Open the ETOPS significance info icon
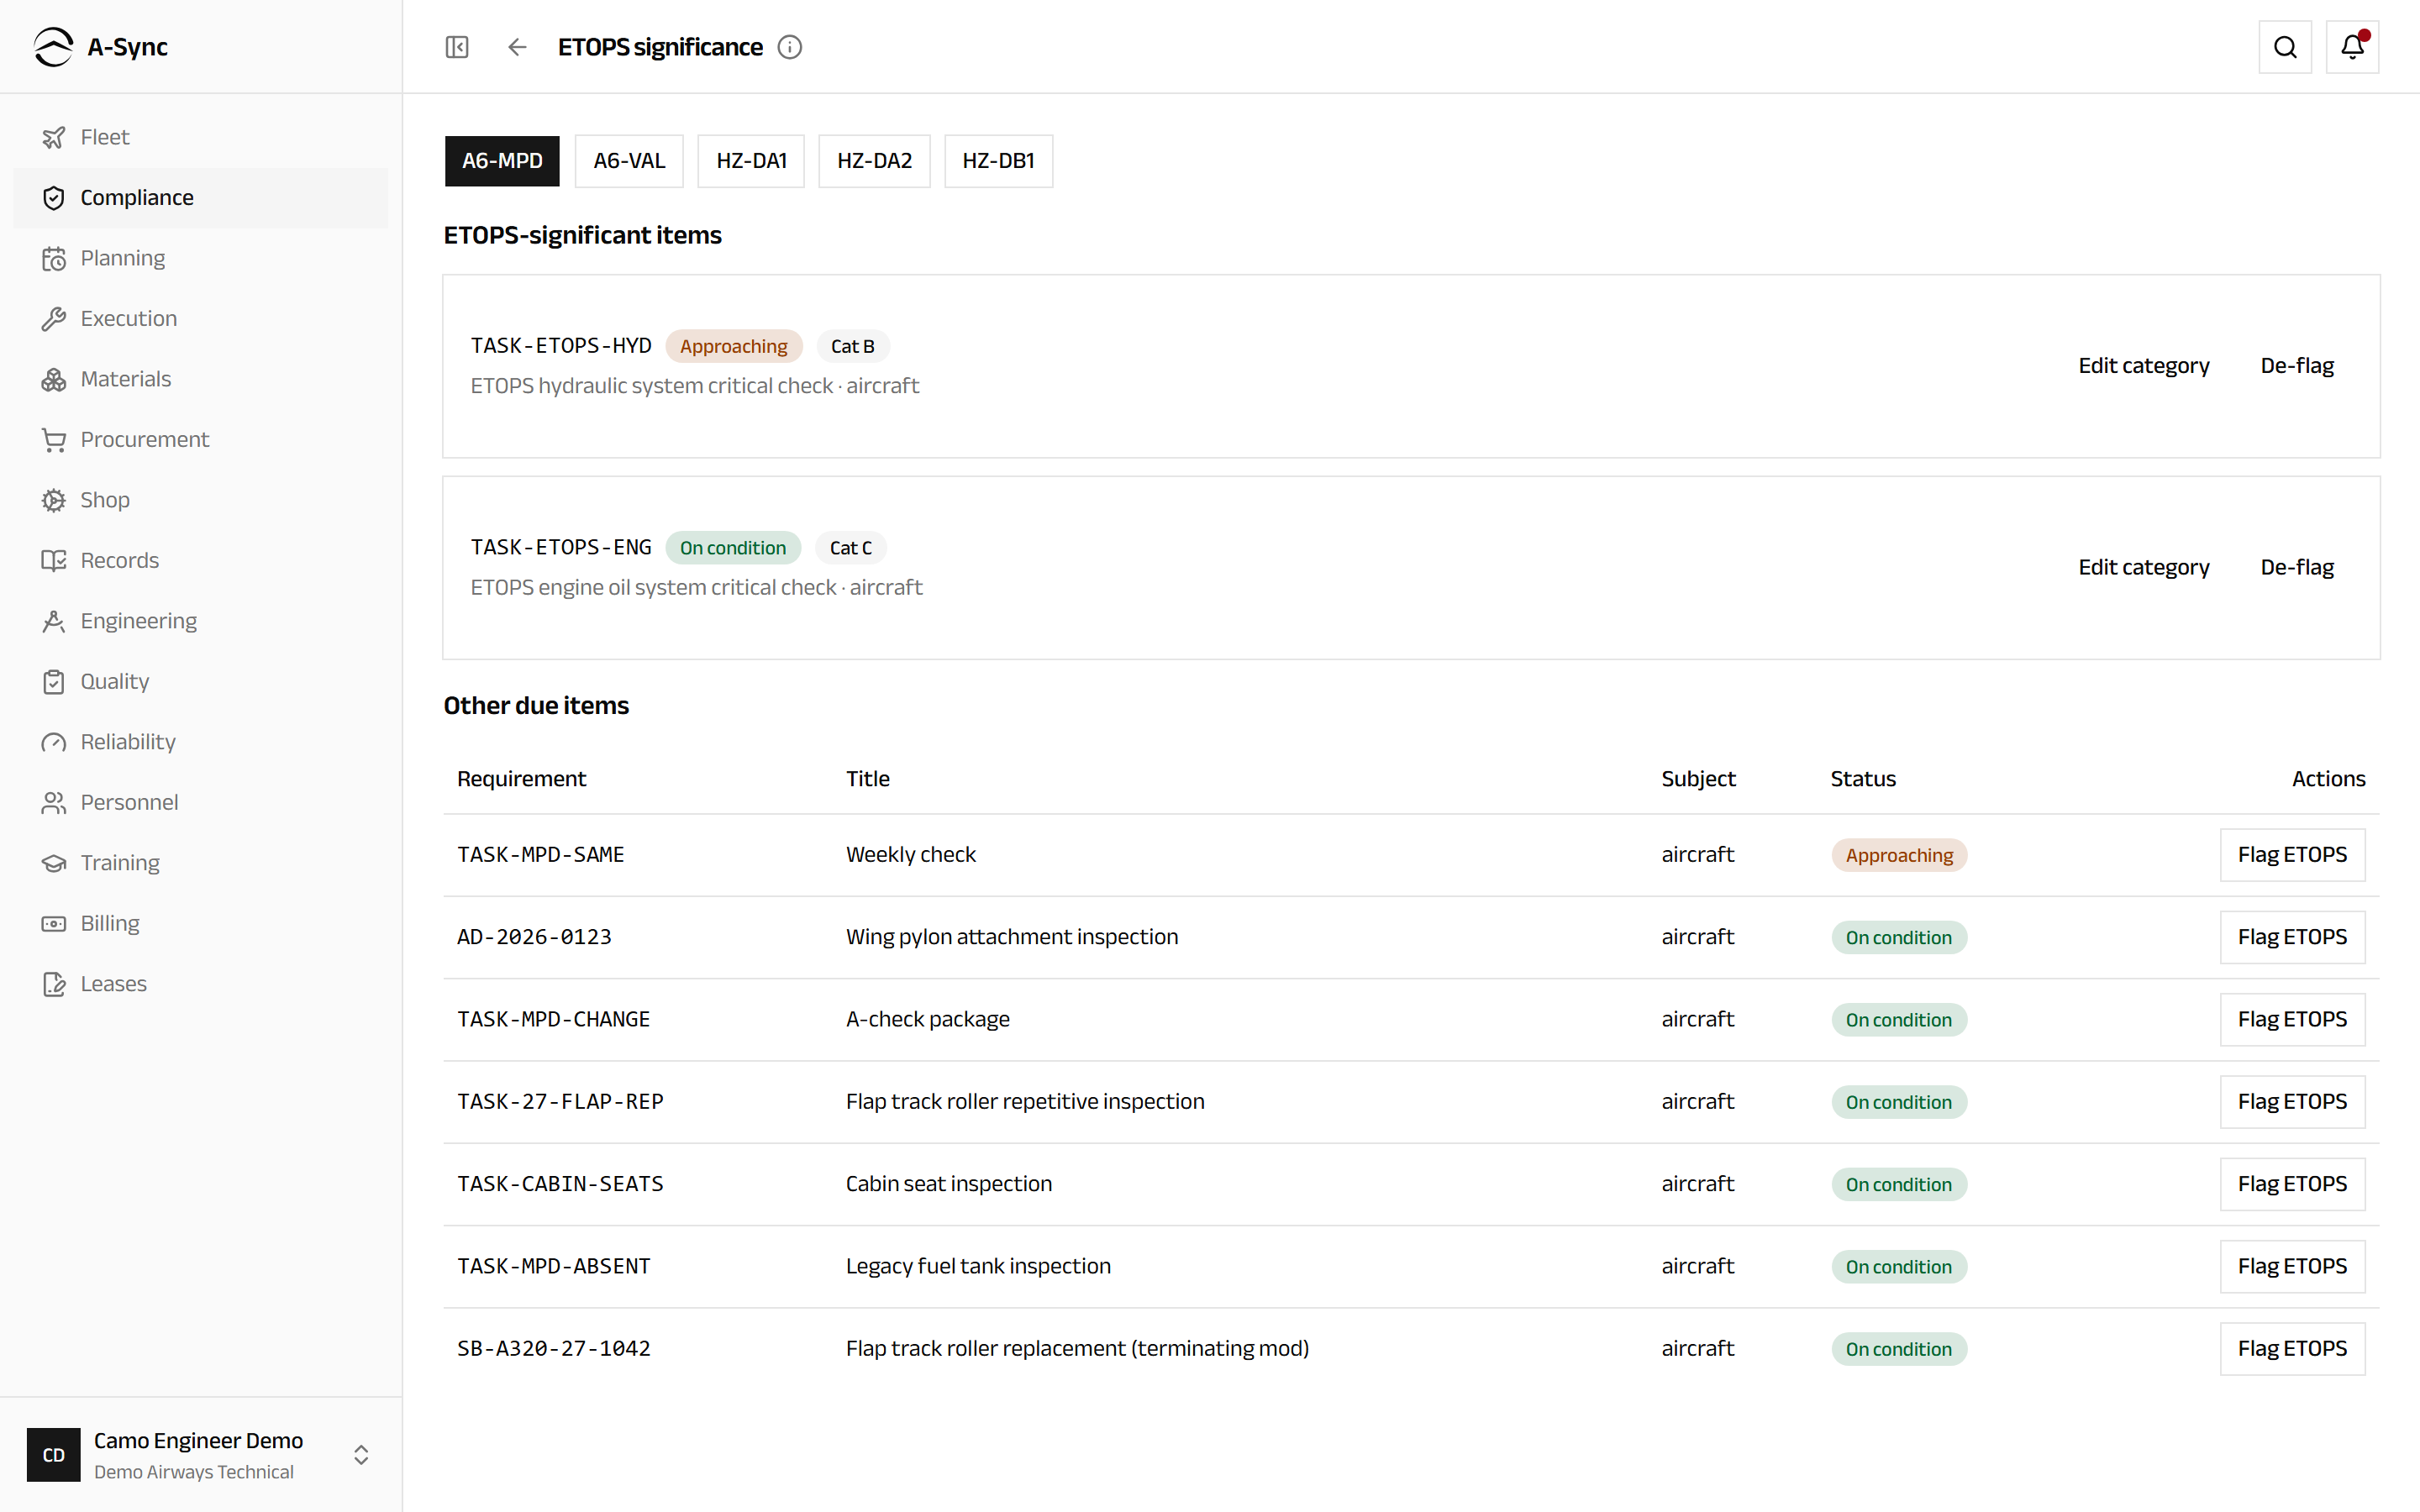The width and height of the screenshot is (2420, 1512). point(790,47)
